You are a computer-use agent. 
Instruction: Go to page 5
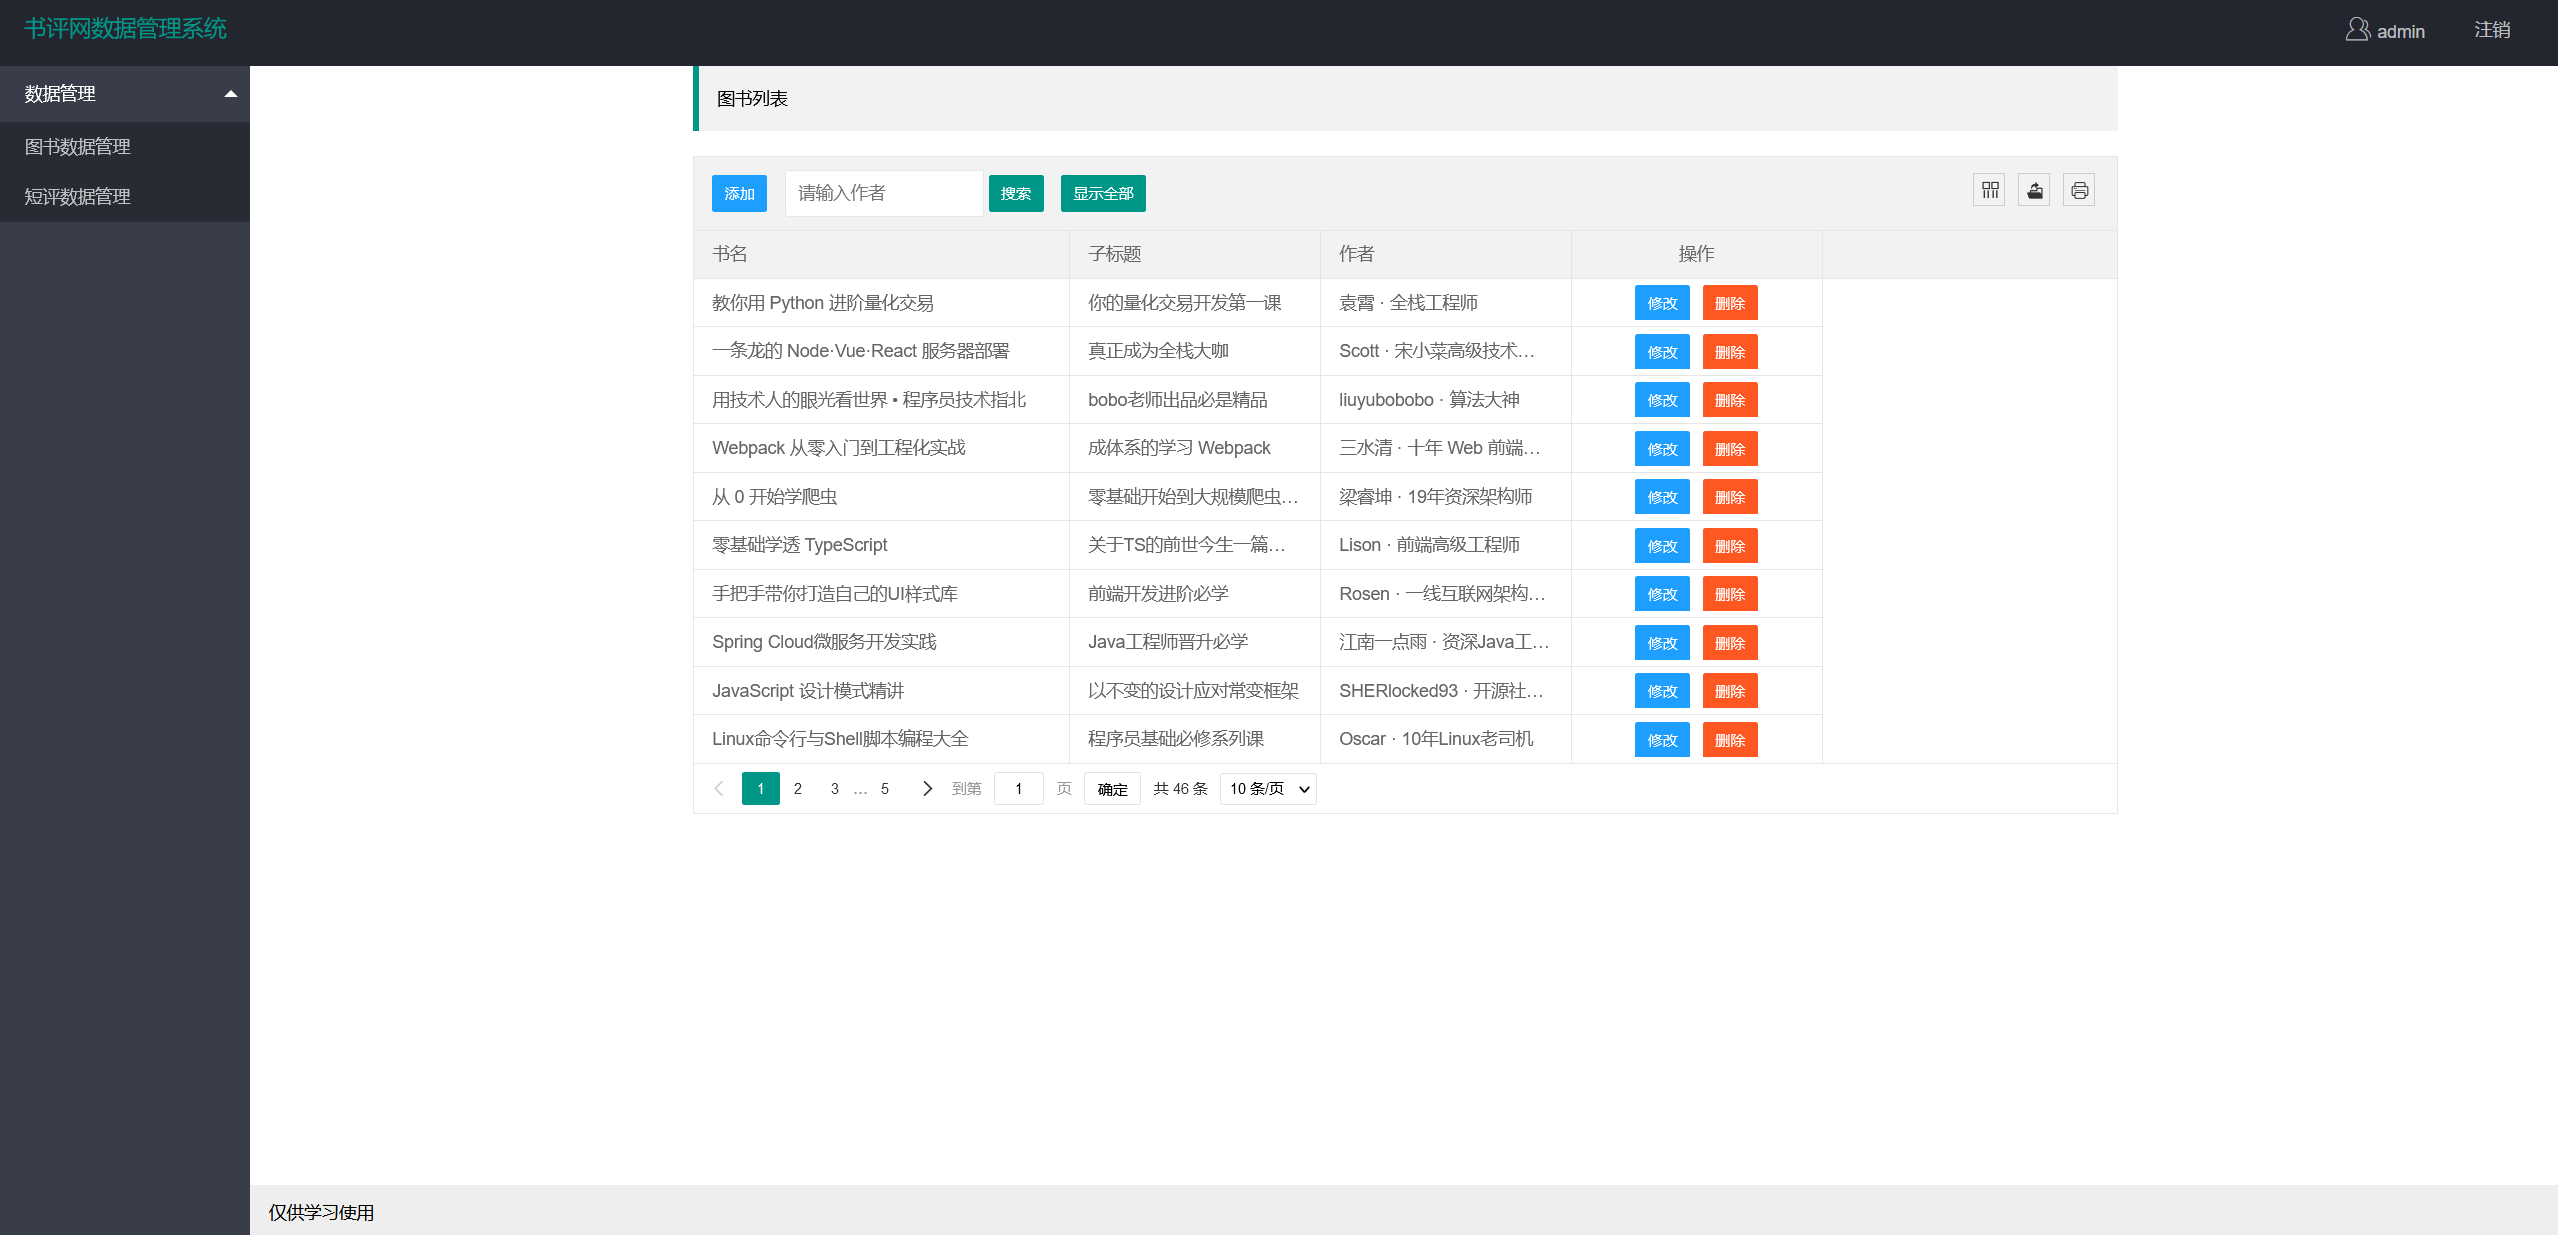click(x=885, y=789)
